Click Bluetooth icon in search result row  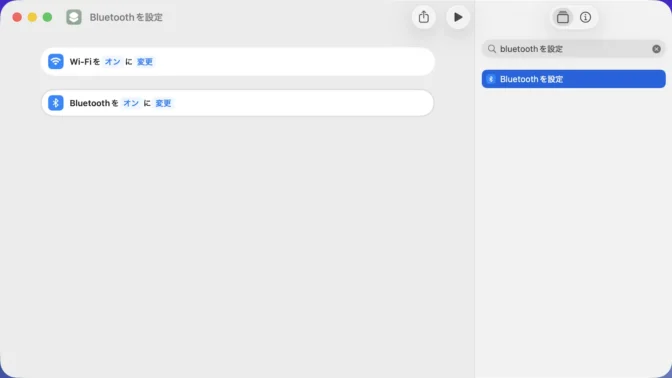tap(491, 79)
